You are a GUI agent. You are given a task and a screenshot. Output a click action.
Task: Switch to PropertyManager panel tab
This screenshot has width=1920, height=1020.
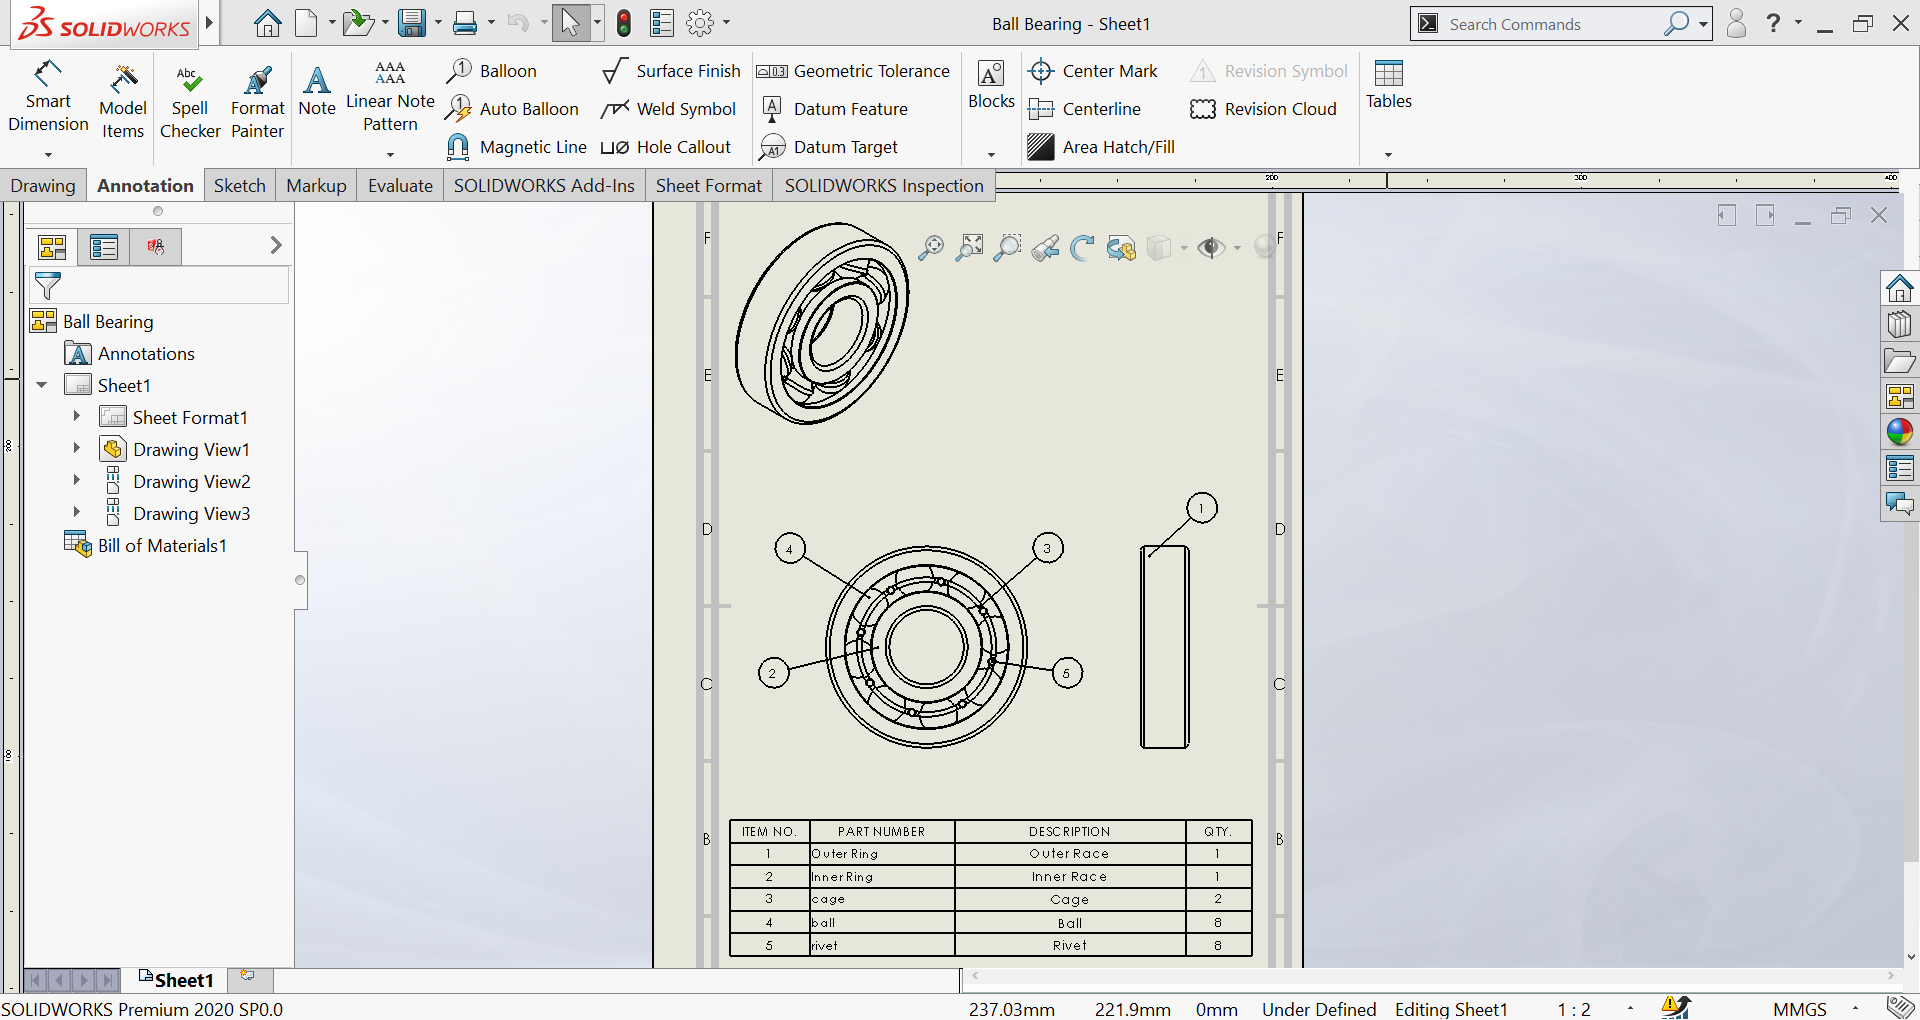[104, 246]
